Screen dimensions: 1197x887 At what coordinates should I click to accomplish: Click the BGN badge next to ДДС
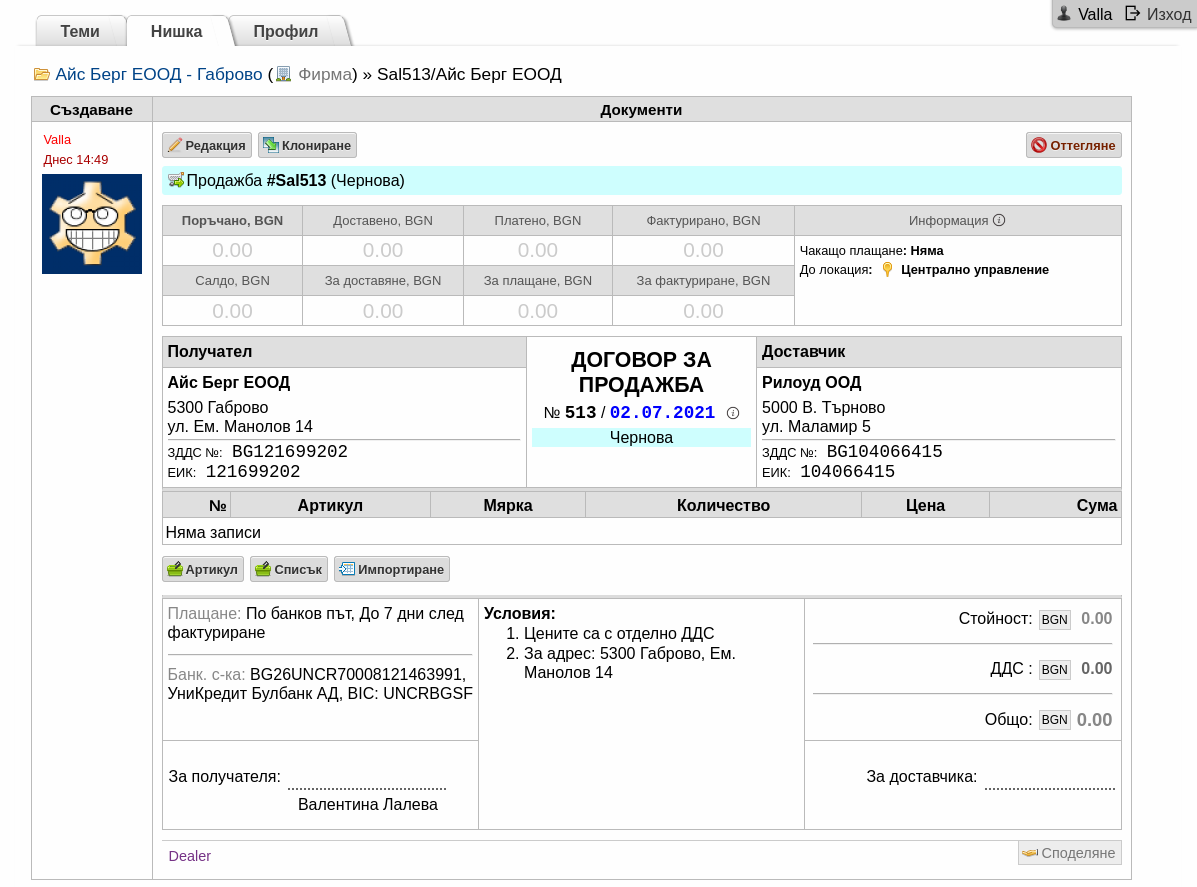(1054, 669)
